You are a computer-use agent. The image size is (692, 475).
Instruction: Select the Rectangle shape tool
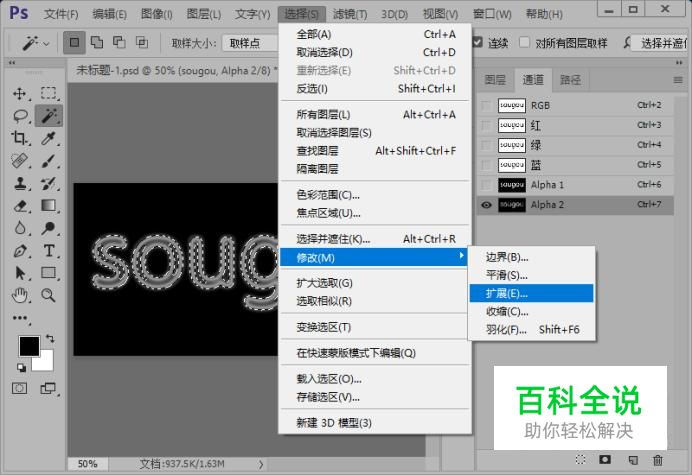point(49,273)
